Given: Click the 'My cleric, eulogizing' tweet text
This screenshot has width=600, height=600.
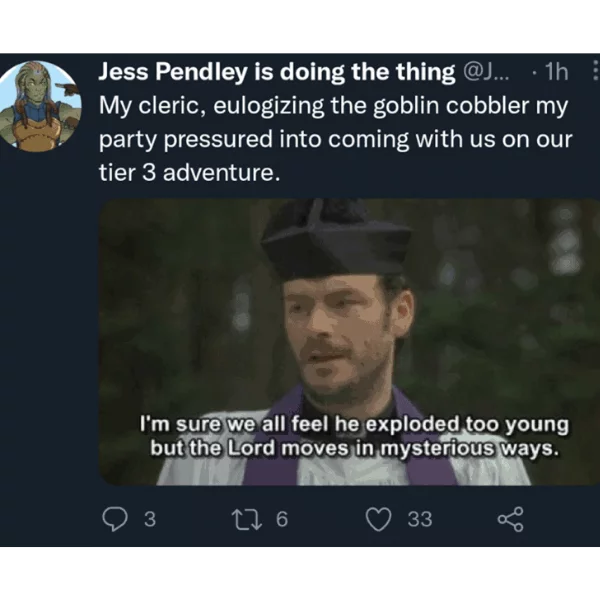Looking at the screenshot, I should coord(211,106).
